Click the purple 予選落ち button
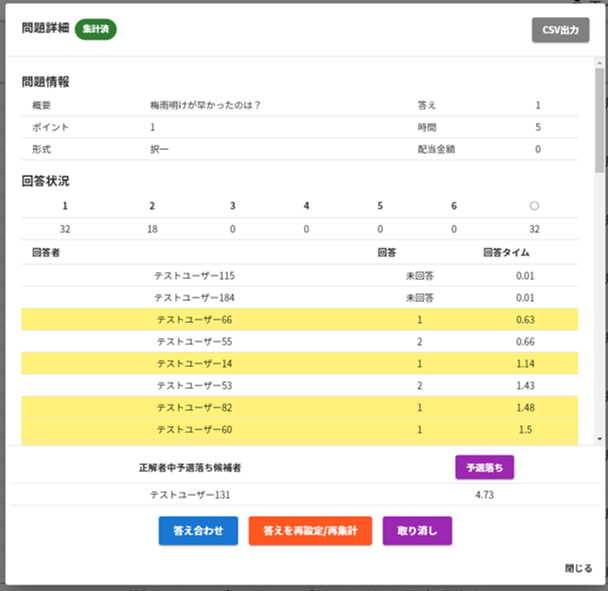Image resolution: width=608 pixels, height=591 pixels. click(x=484, y=467)
